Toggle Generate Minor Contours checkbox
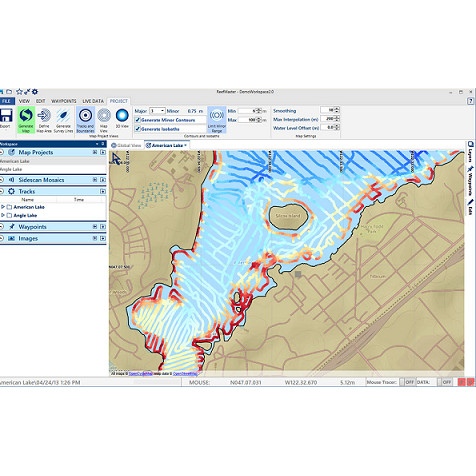Screen dimensions: 476x476 coord(137,120)
